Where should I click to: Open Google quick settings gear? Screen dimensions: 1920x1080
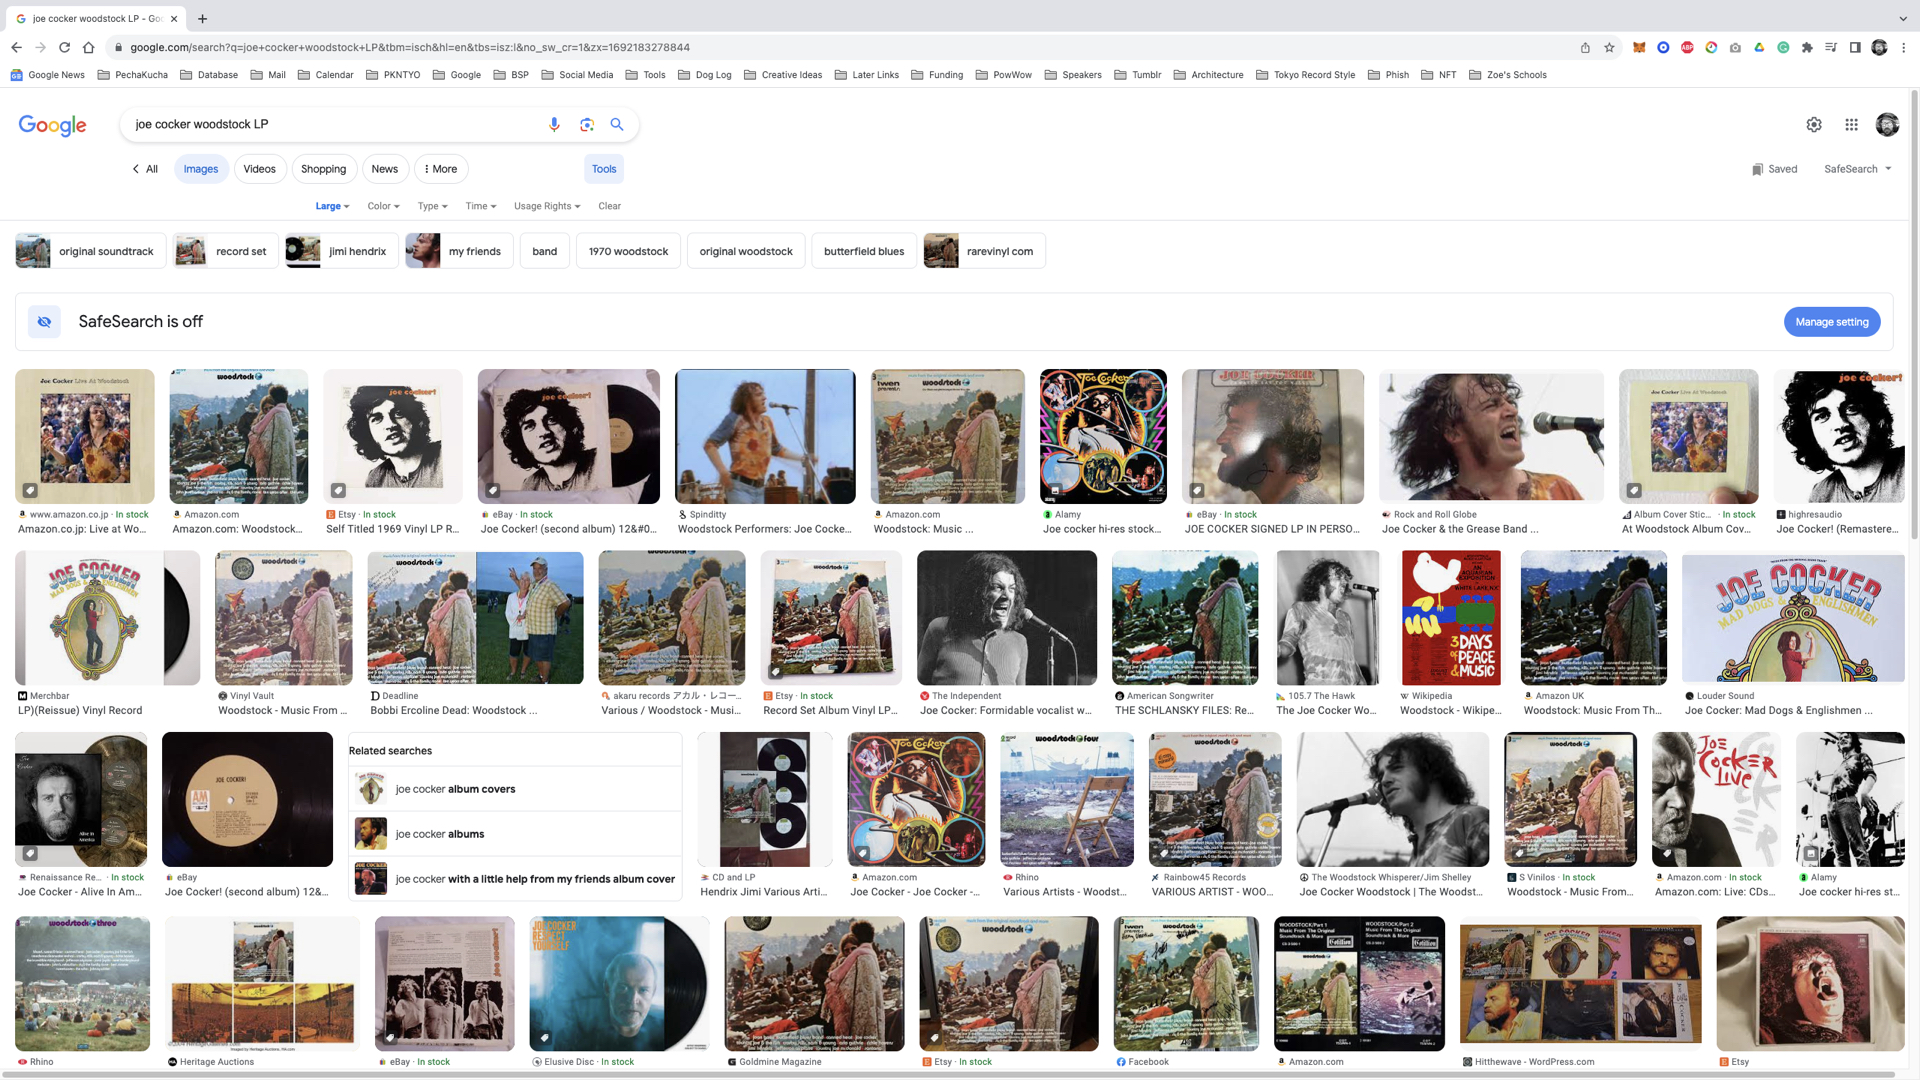1814,124
